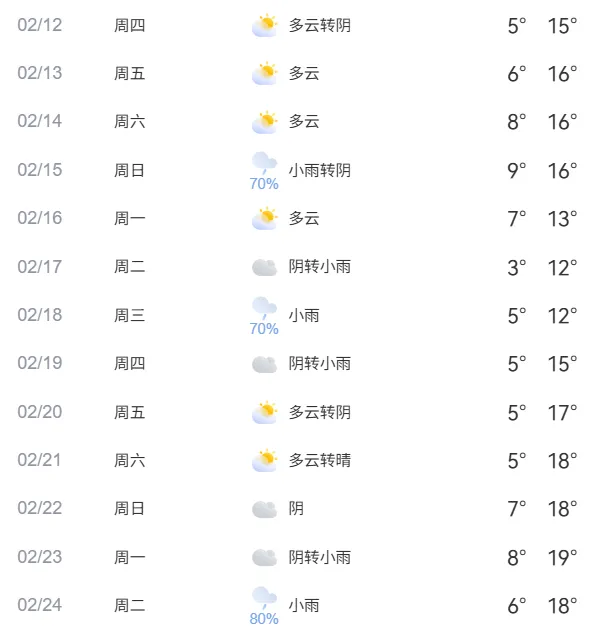Screen dimensions: 602x626
Task: Select the 多云转阴 text on the 02/12 row
Action: 320,25
